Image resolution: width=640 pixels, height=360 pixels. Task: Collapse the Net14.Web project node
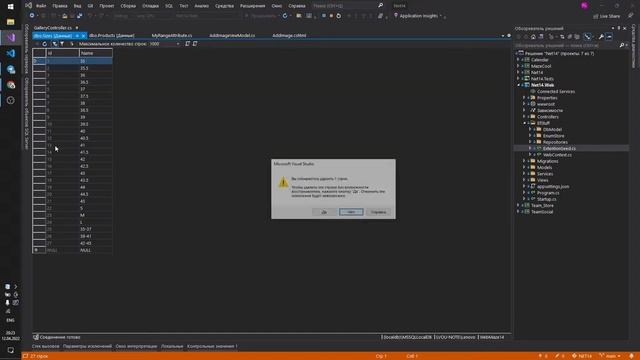[518, 85]
